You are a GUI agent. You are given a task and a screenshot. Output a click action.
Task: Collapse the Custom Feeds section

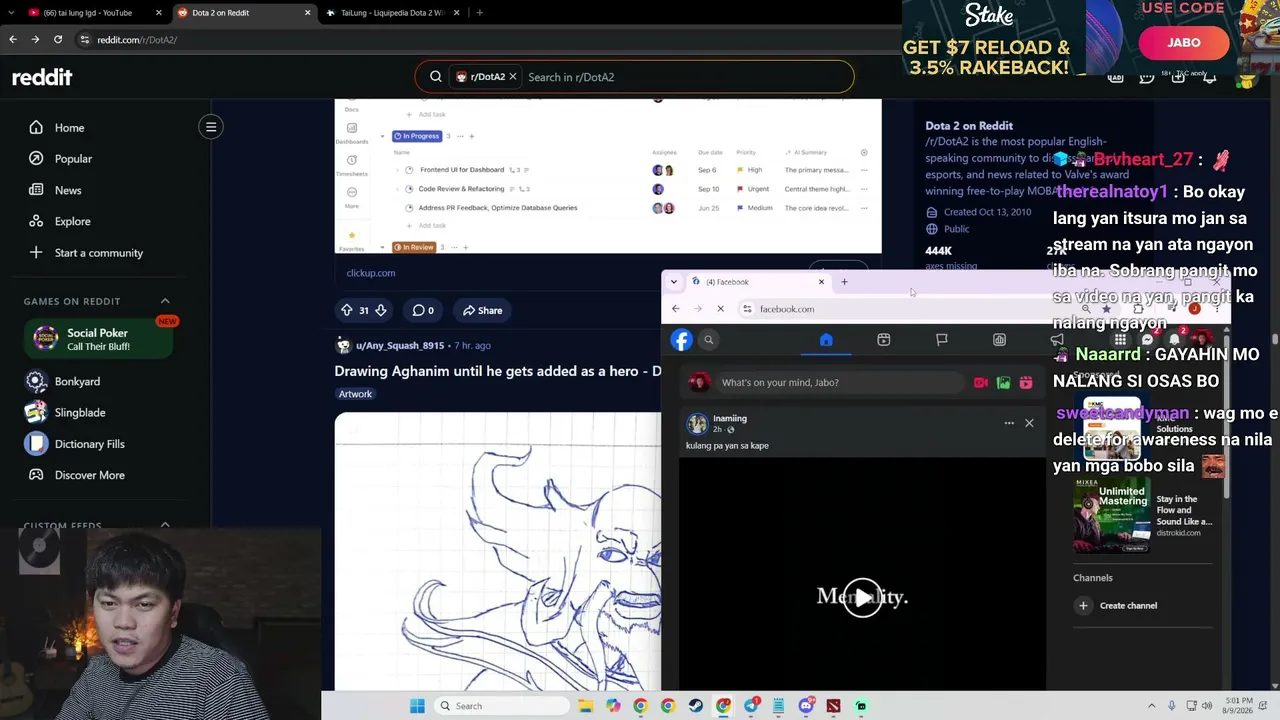click(x=165, y=525)
